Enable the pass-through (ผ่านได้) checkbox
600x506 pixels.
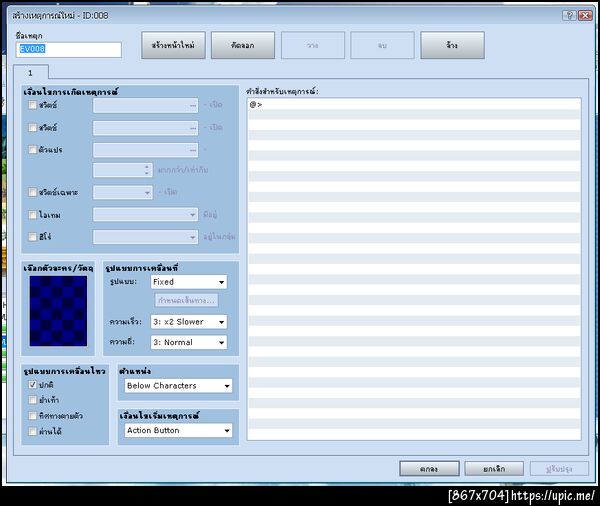33,431
